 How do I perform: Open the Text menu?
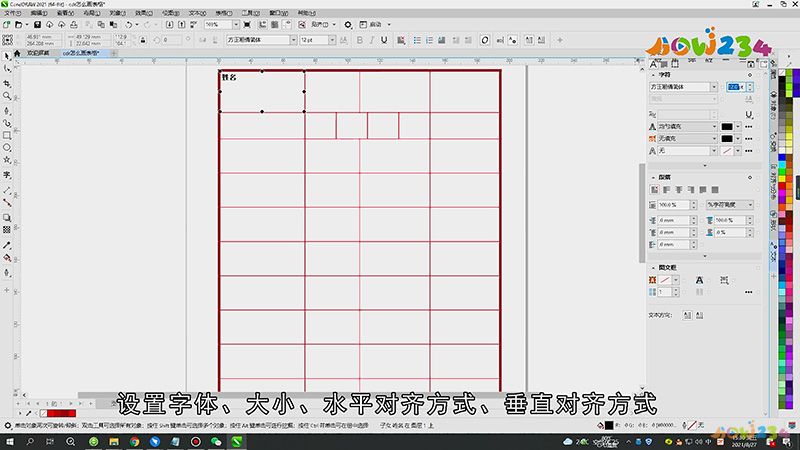click(x=197, y=13)
